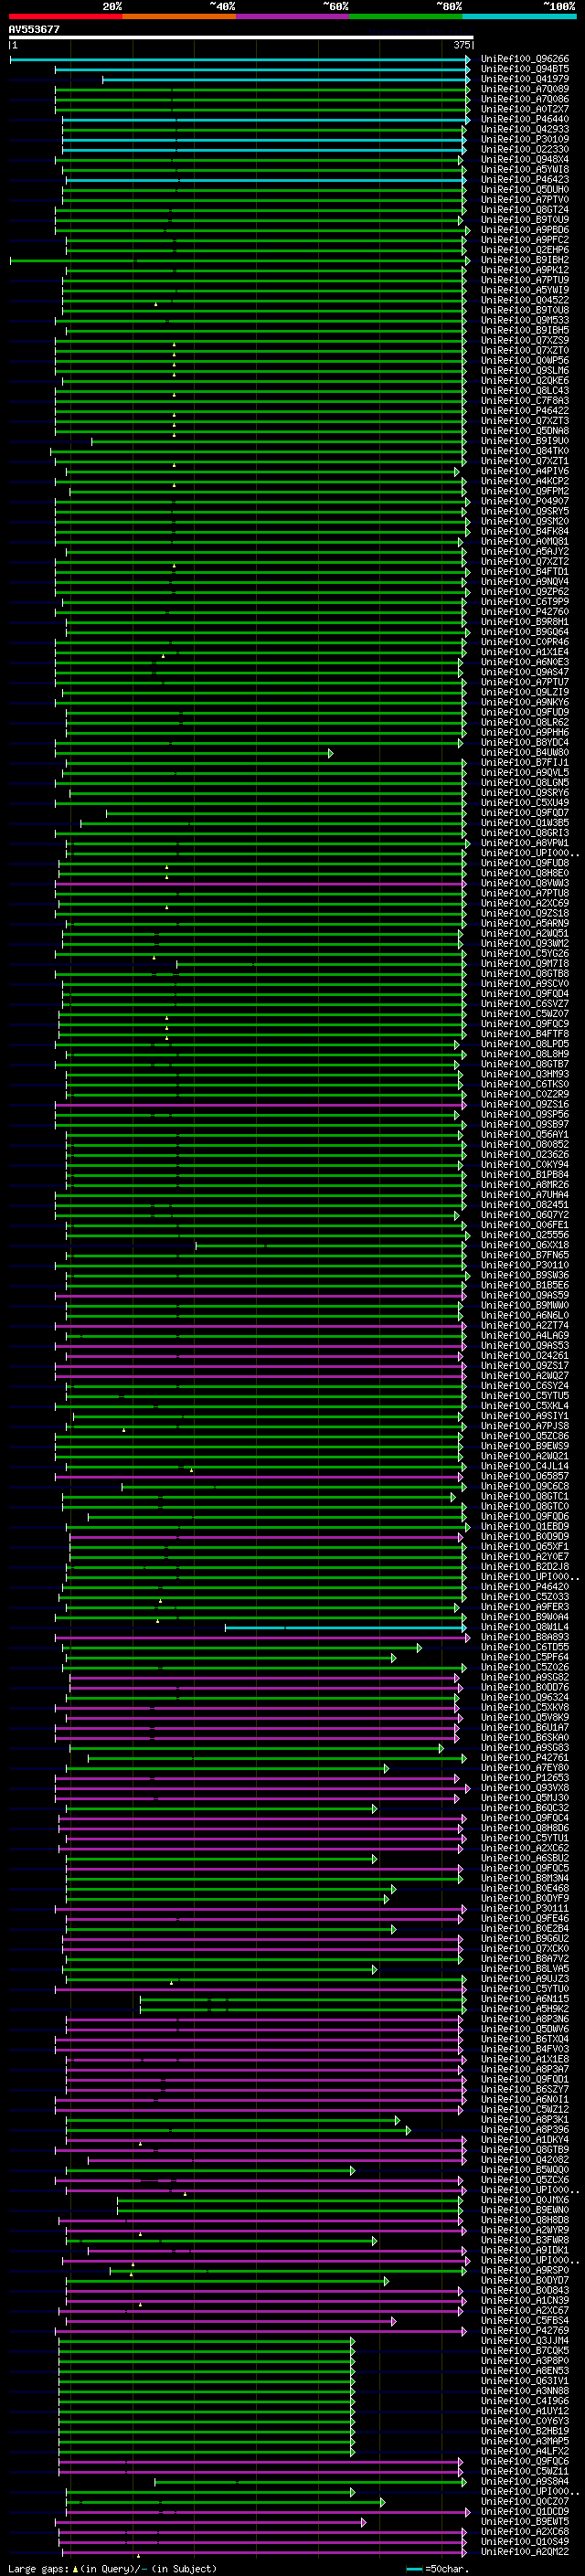The width and height of the screenshot is (585, 2576).
Task: Select hit label UniRef100_Q5ZC86
Action: click(524, 1436)
